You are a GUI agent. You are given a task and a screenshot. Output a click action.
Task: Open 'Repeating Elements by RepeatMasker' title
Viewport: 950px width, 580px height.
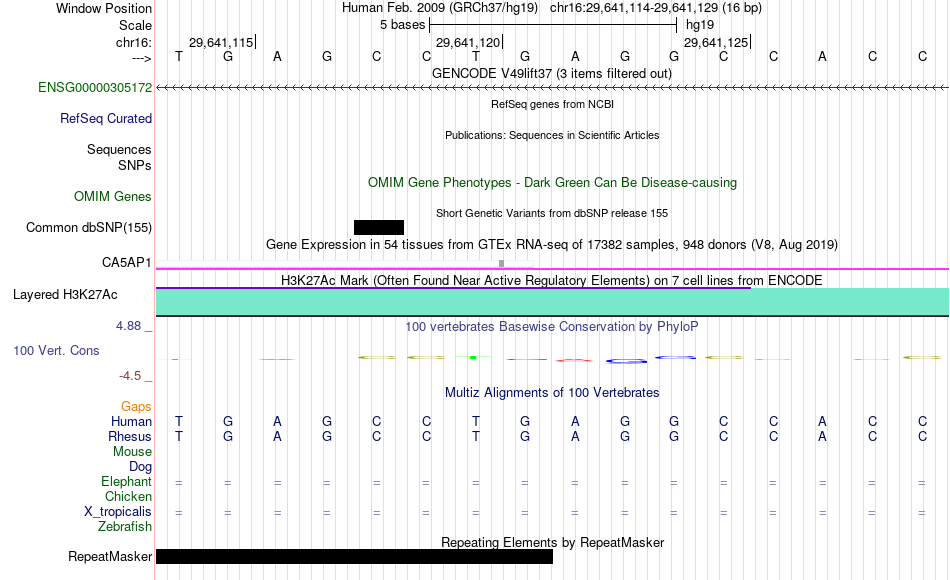pos(552,542)
